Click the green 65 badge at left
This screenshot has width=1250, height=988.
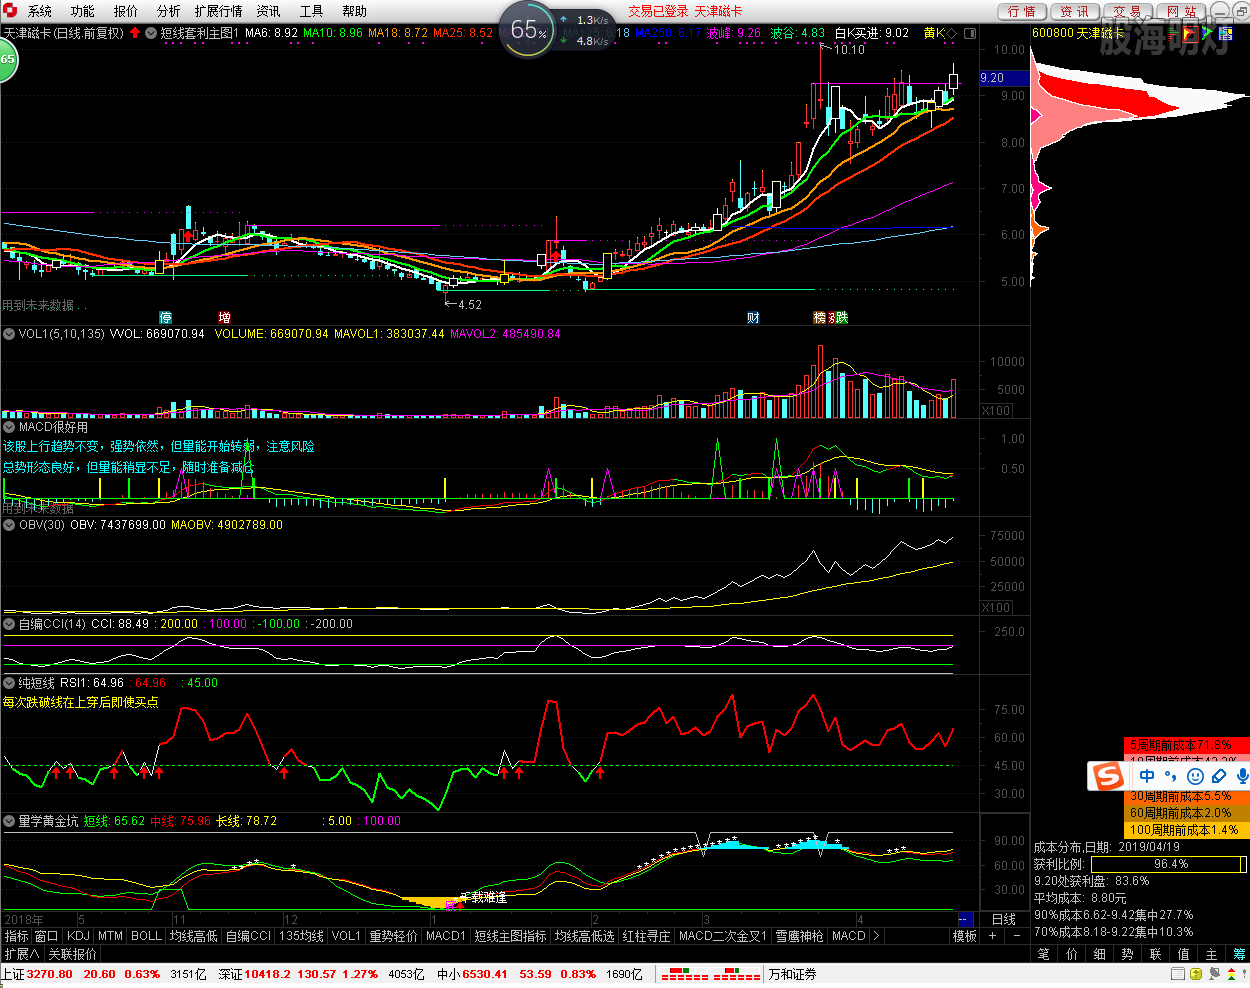point(7,60)
